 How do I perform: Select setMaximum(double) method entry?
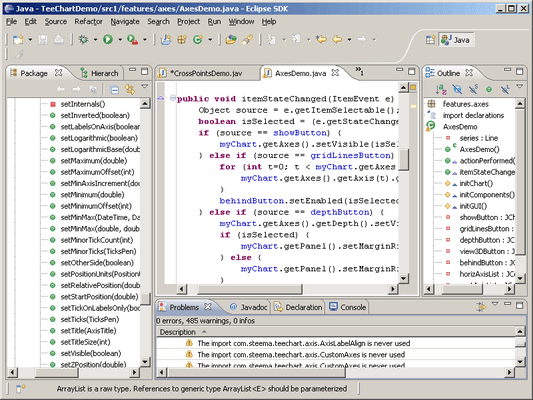click(x=94, y=160)
